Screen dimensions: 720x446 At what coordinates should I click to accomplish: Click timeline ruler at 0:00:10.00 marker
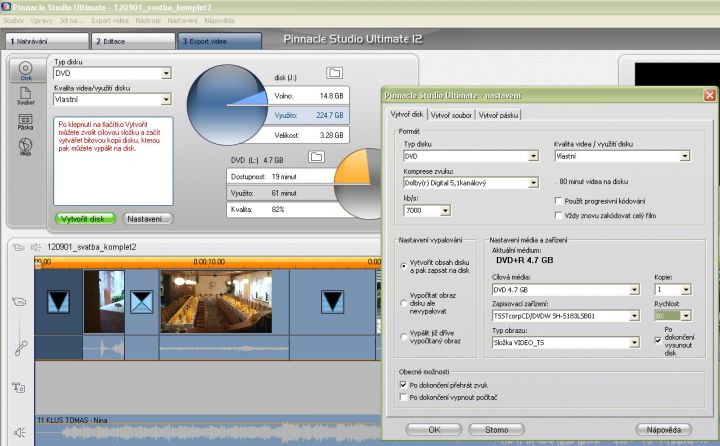209,262
